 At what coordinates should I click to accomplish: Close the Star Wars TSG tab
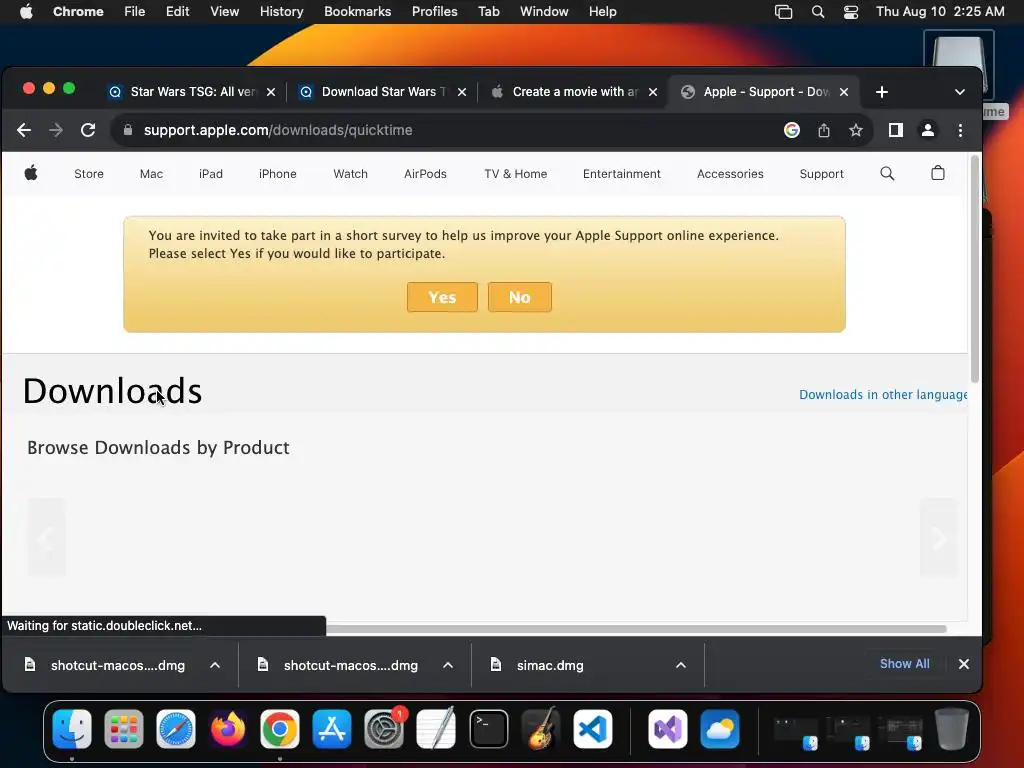click(271, 92)
